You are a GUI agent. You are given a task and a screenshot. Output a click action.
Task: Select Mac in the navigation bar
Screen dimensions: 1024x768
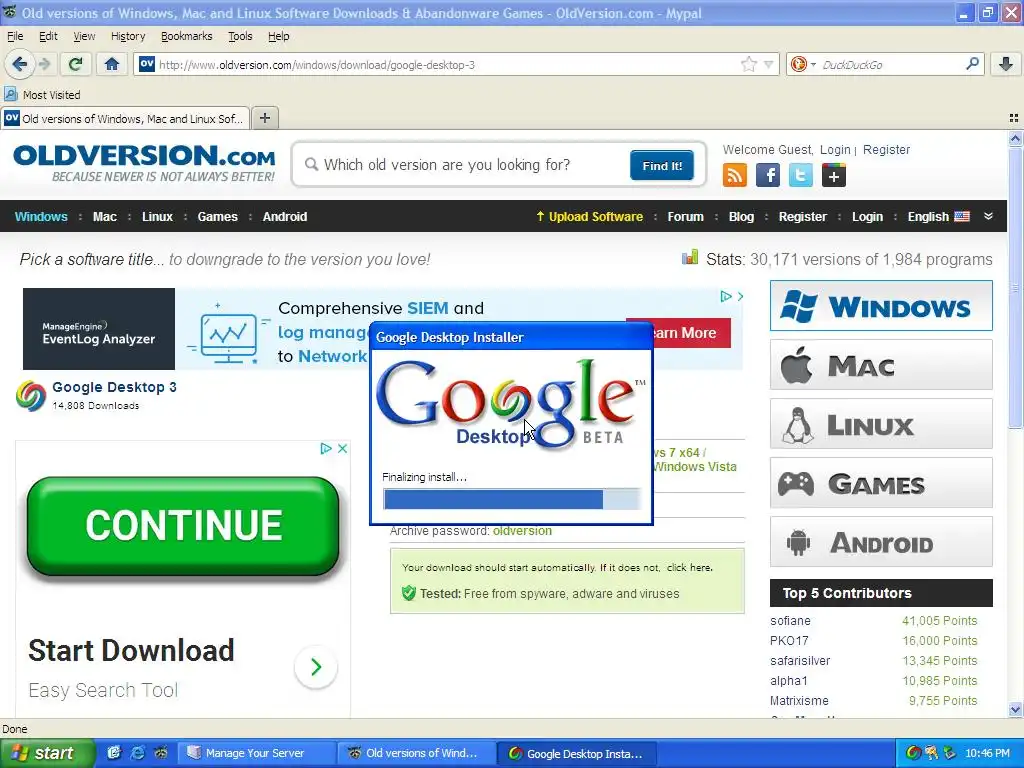(104, 217)
